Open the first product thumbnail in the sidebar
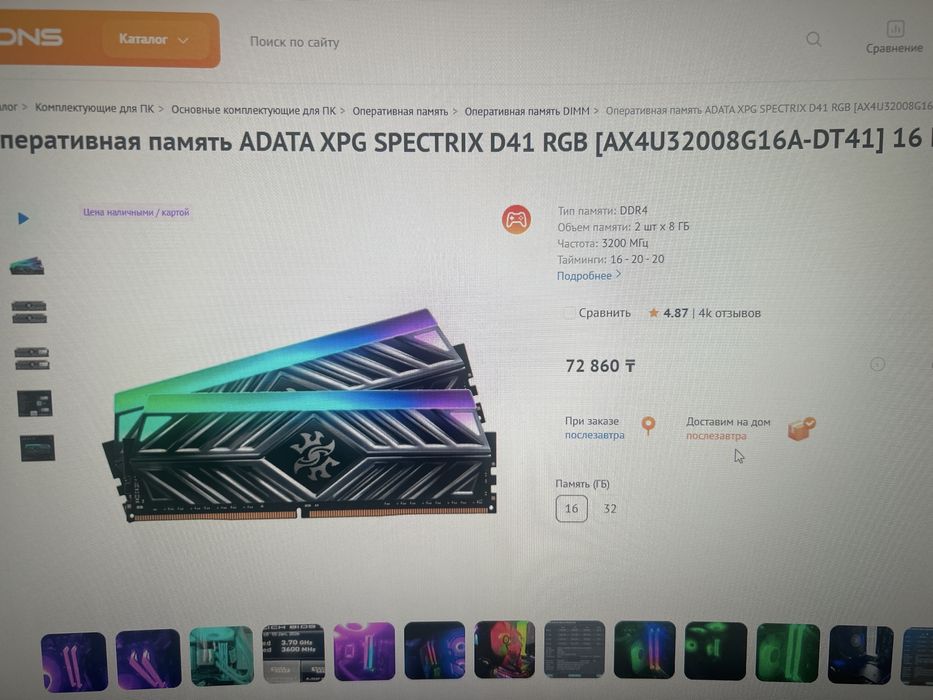Screen dimensions: 933x700 (x=27, y=266)
